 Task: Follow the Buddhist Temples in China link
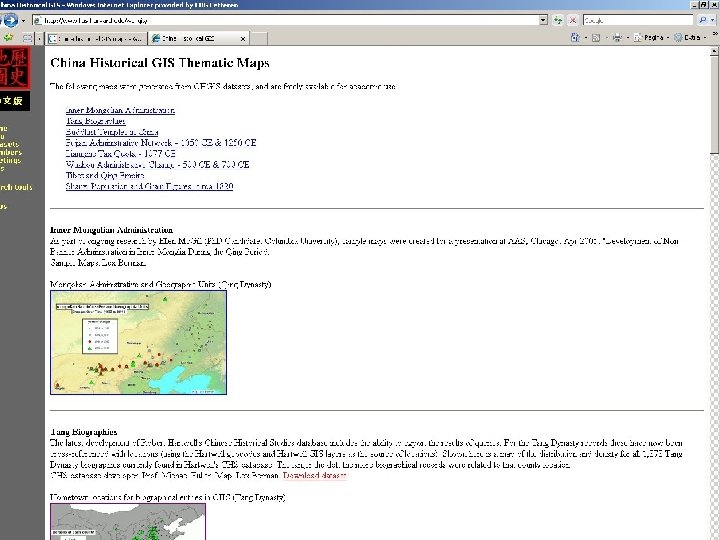pyautogui.click(x=112, y=132)
